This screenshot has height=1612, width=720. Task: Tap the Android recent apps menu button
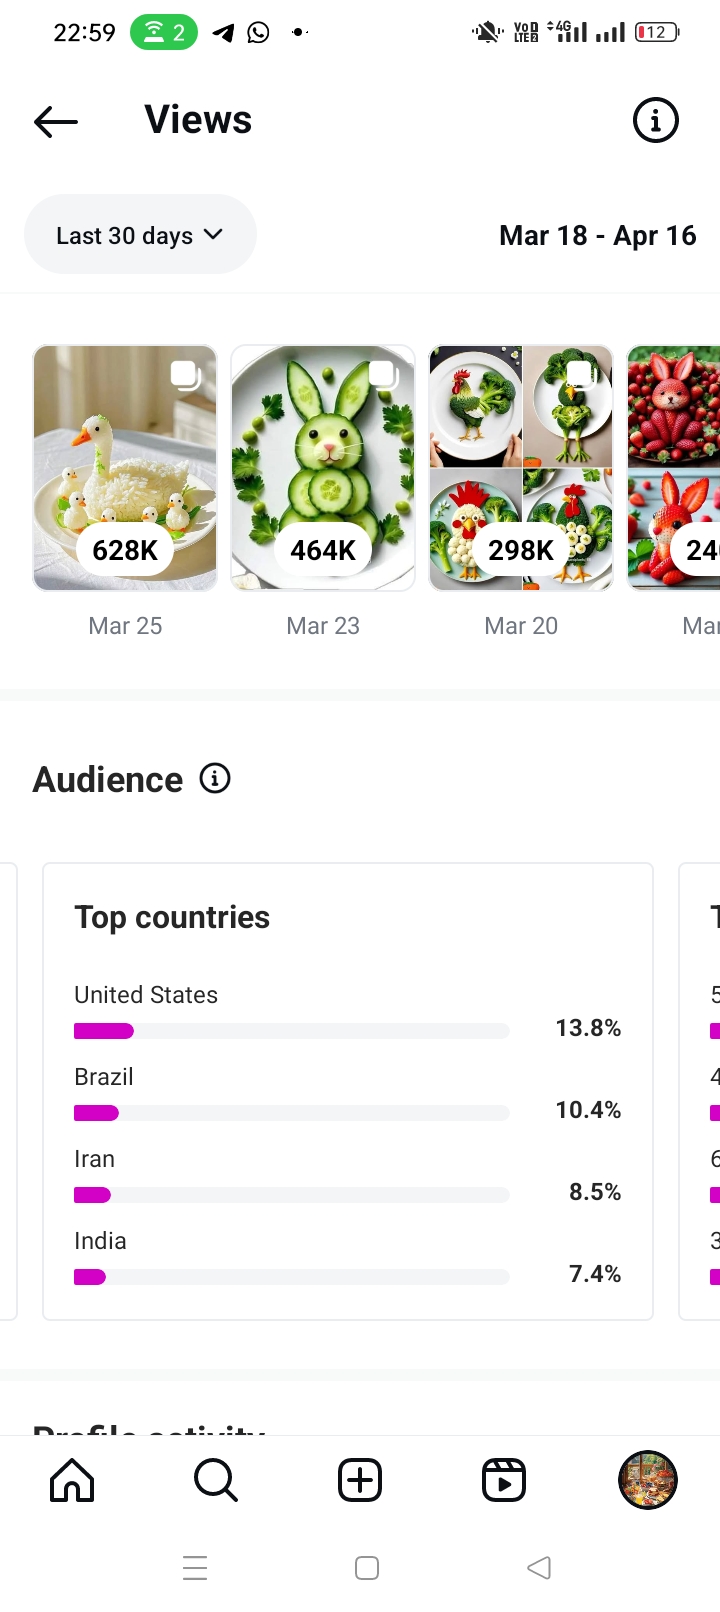195,1567
